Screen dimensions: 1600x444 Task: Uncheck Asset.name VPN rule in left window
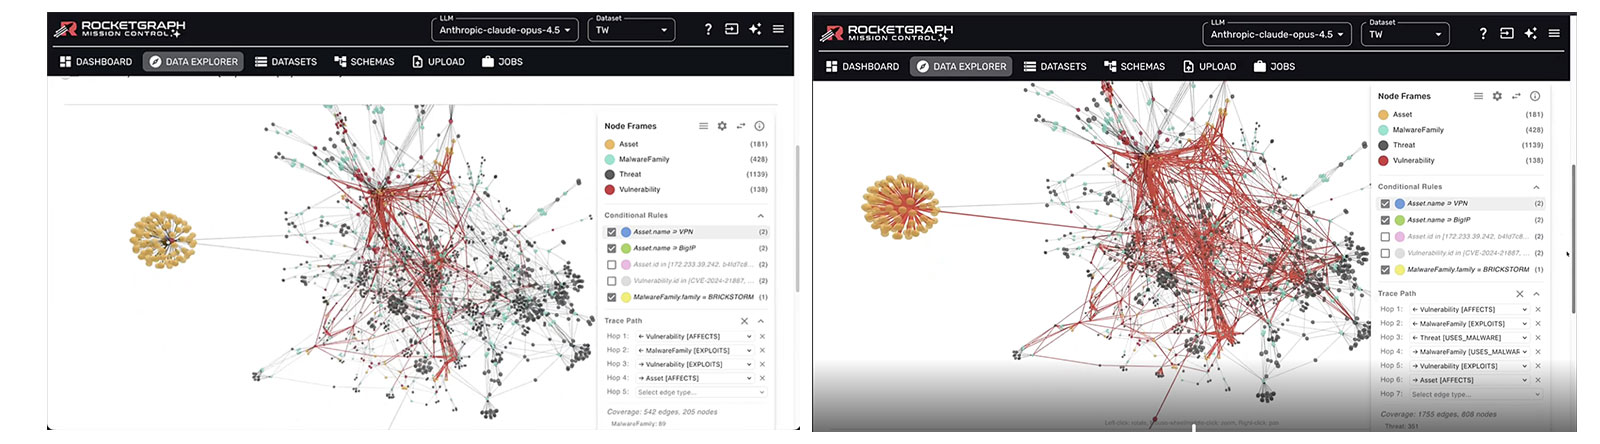click(611, 232)
